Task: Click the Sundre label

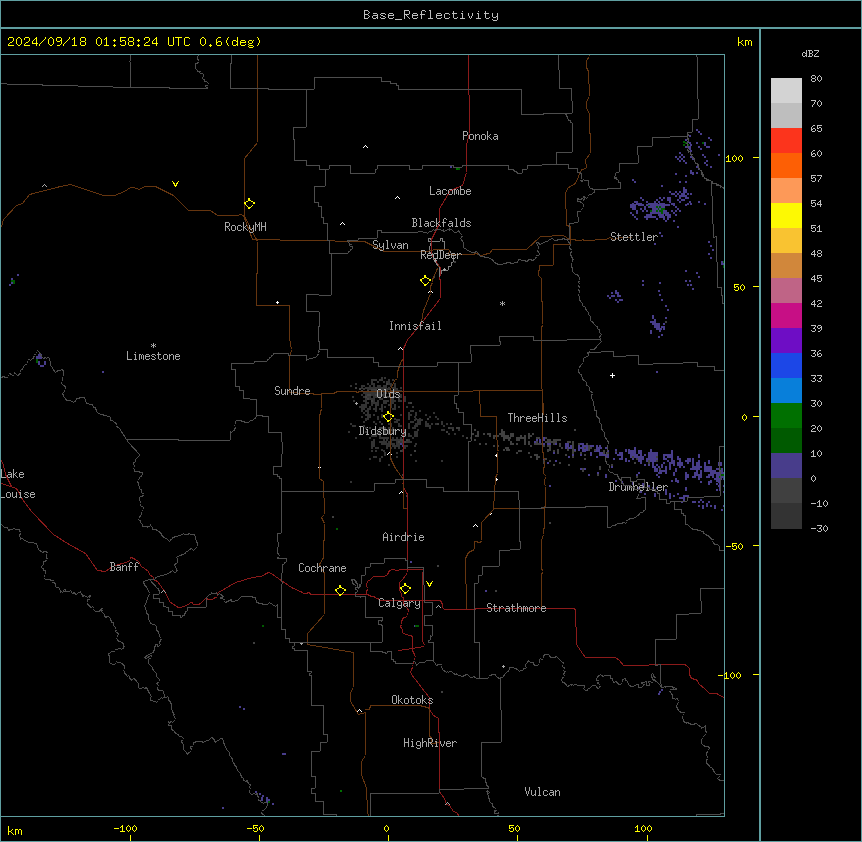Action: [292, 391]
